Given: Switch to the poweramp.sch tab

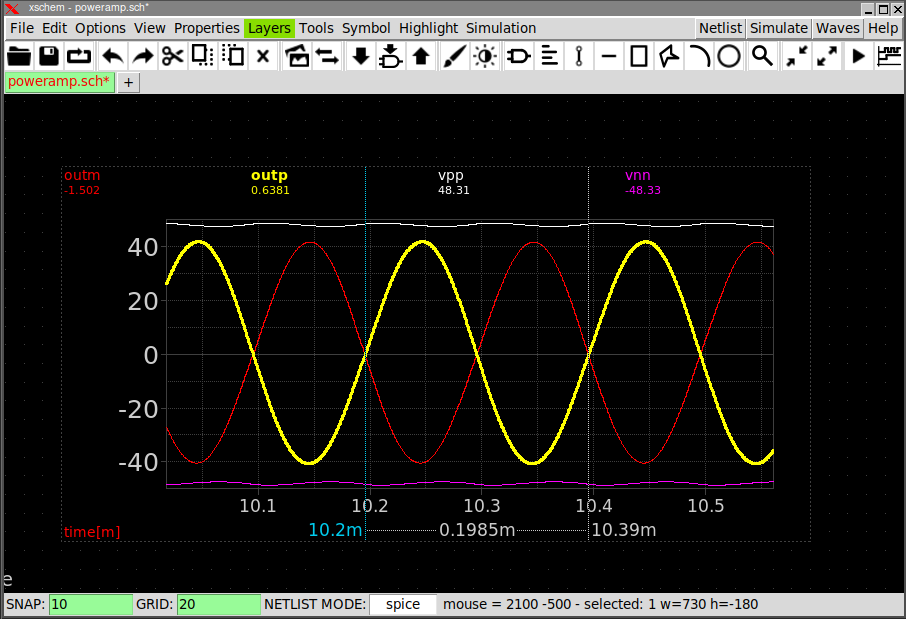Looking at the screenshot, I should pos(58,83).
